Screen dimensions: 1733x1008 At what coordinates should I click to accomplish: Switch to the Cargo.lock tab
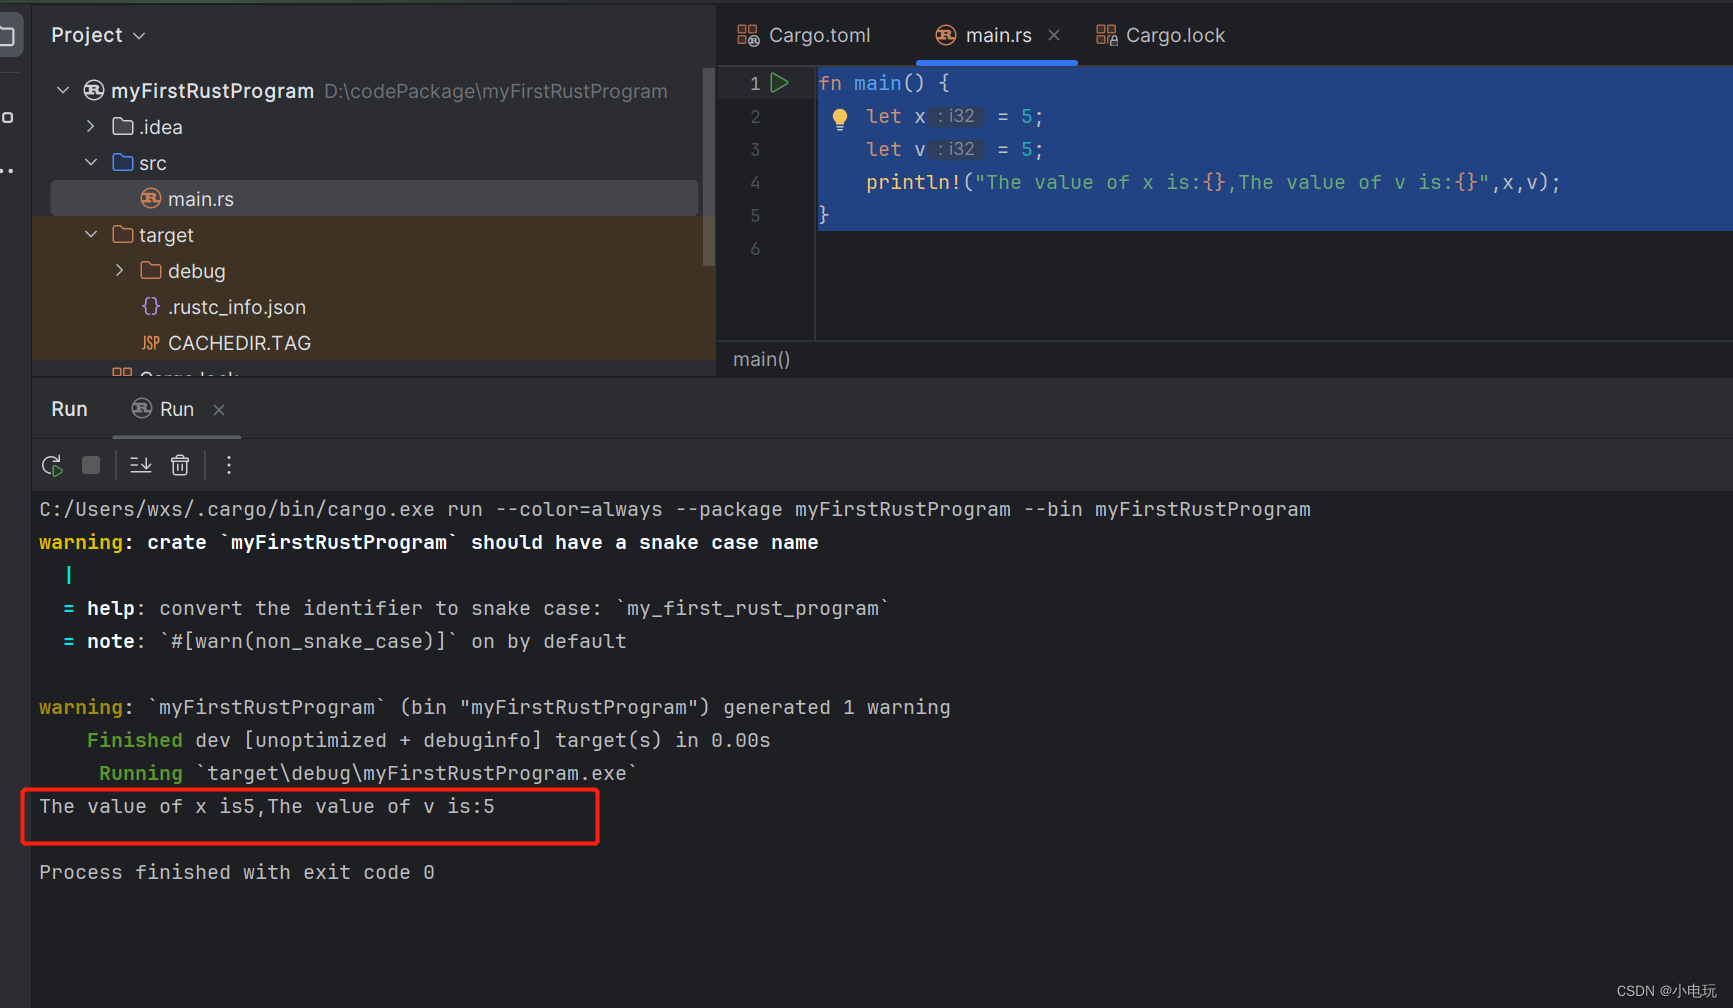point(1161,35)
